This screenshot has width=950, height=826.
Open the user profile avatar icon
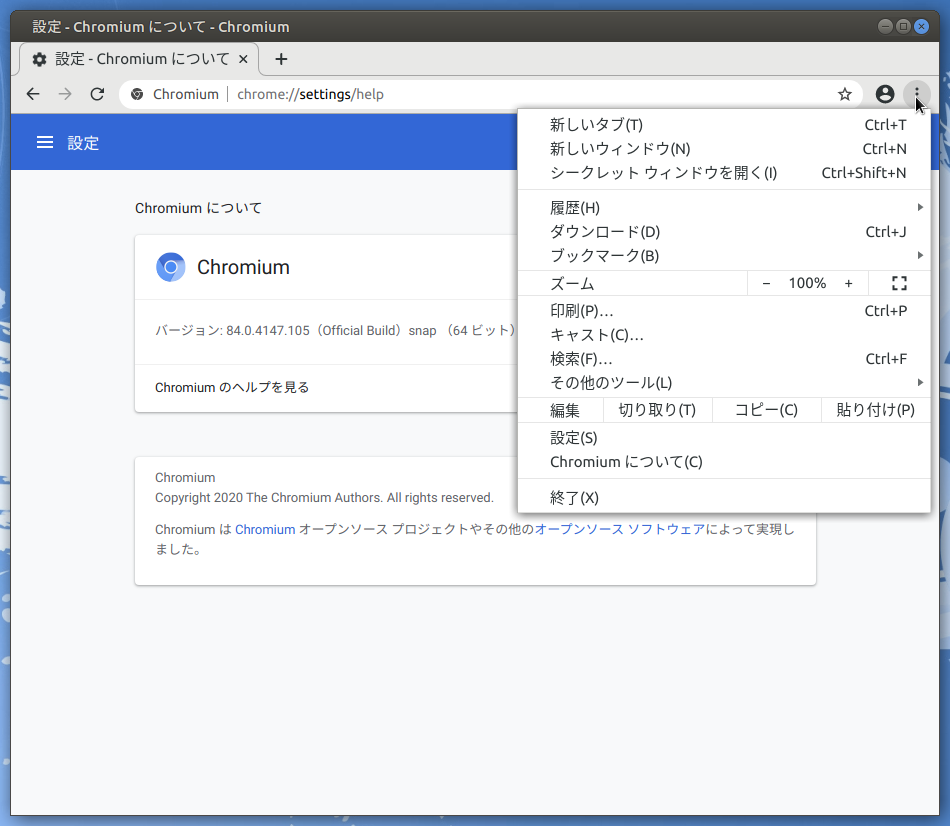[x=885, y=94]
